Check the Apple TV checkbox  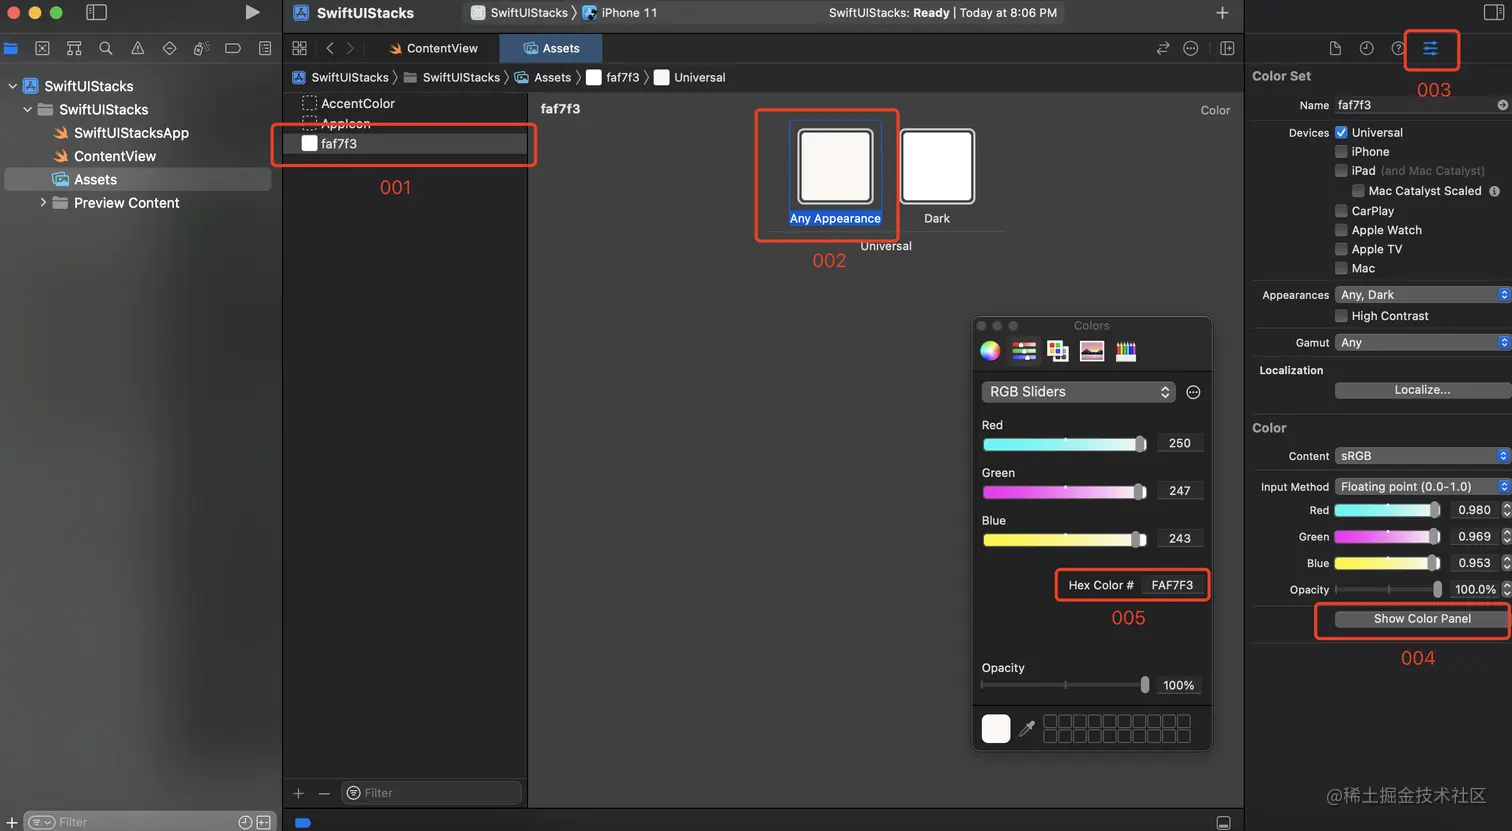[1341, 249]
